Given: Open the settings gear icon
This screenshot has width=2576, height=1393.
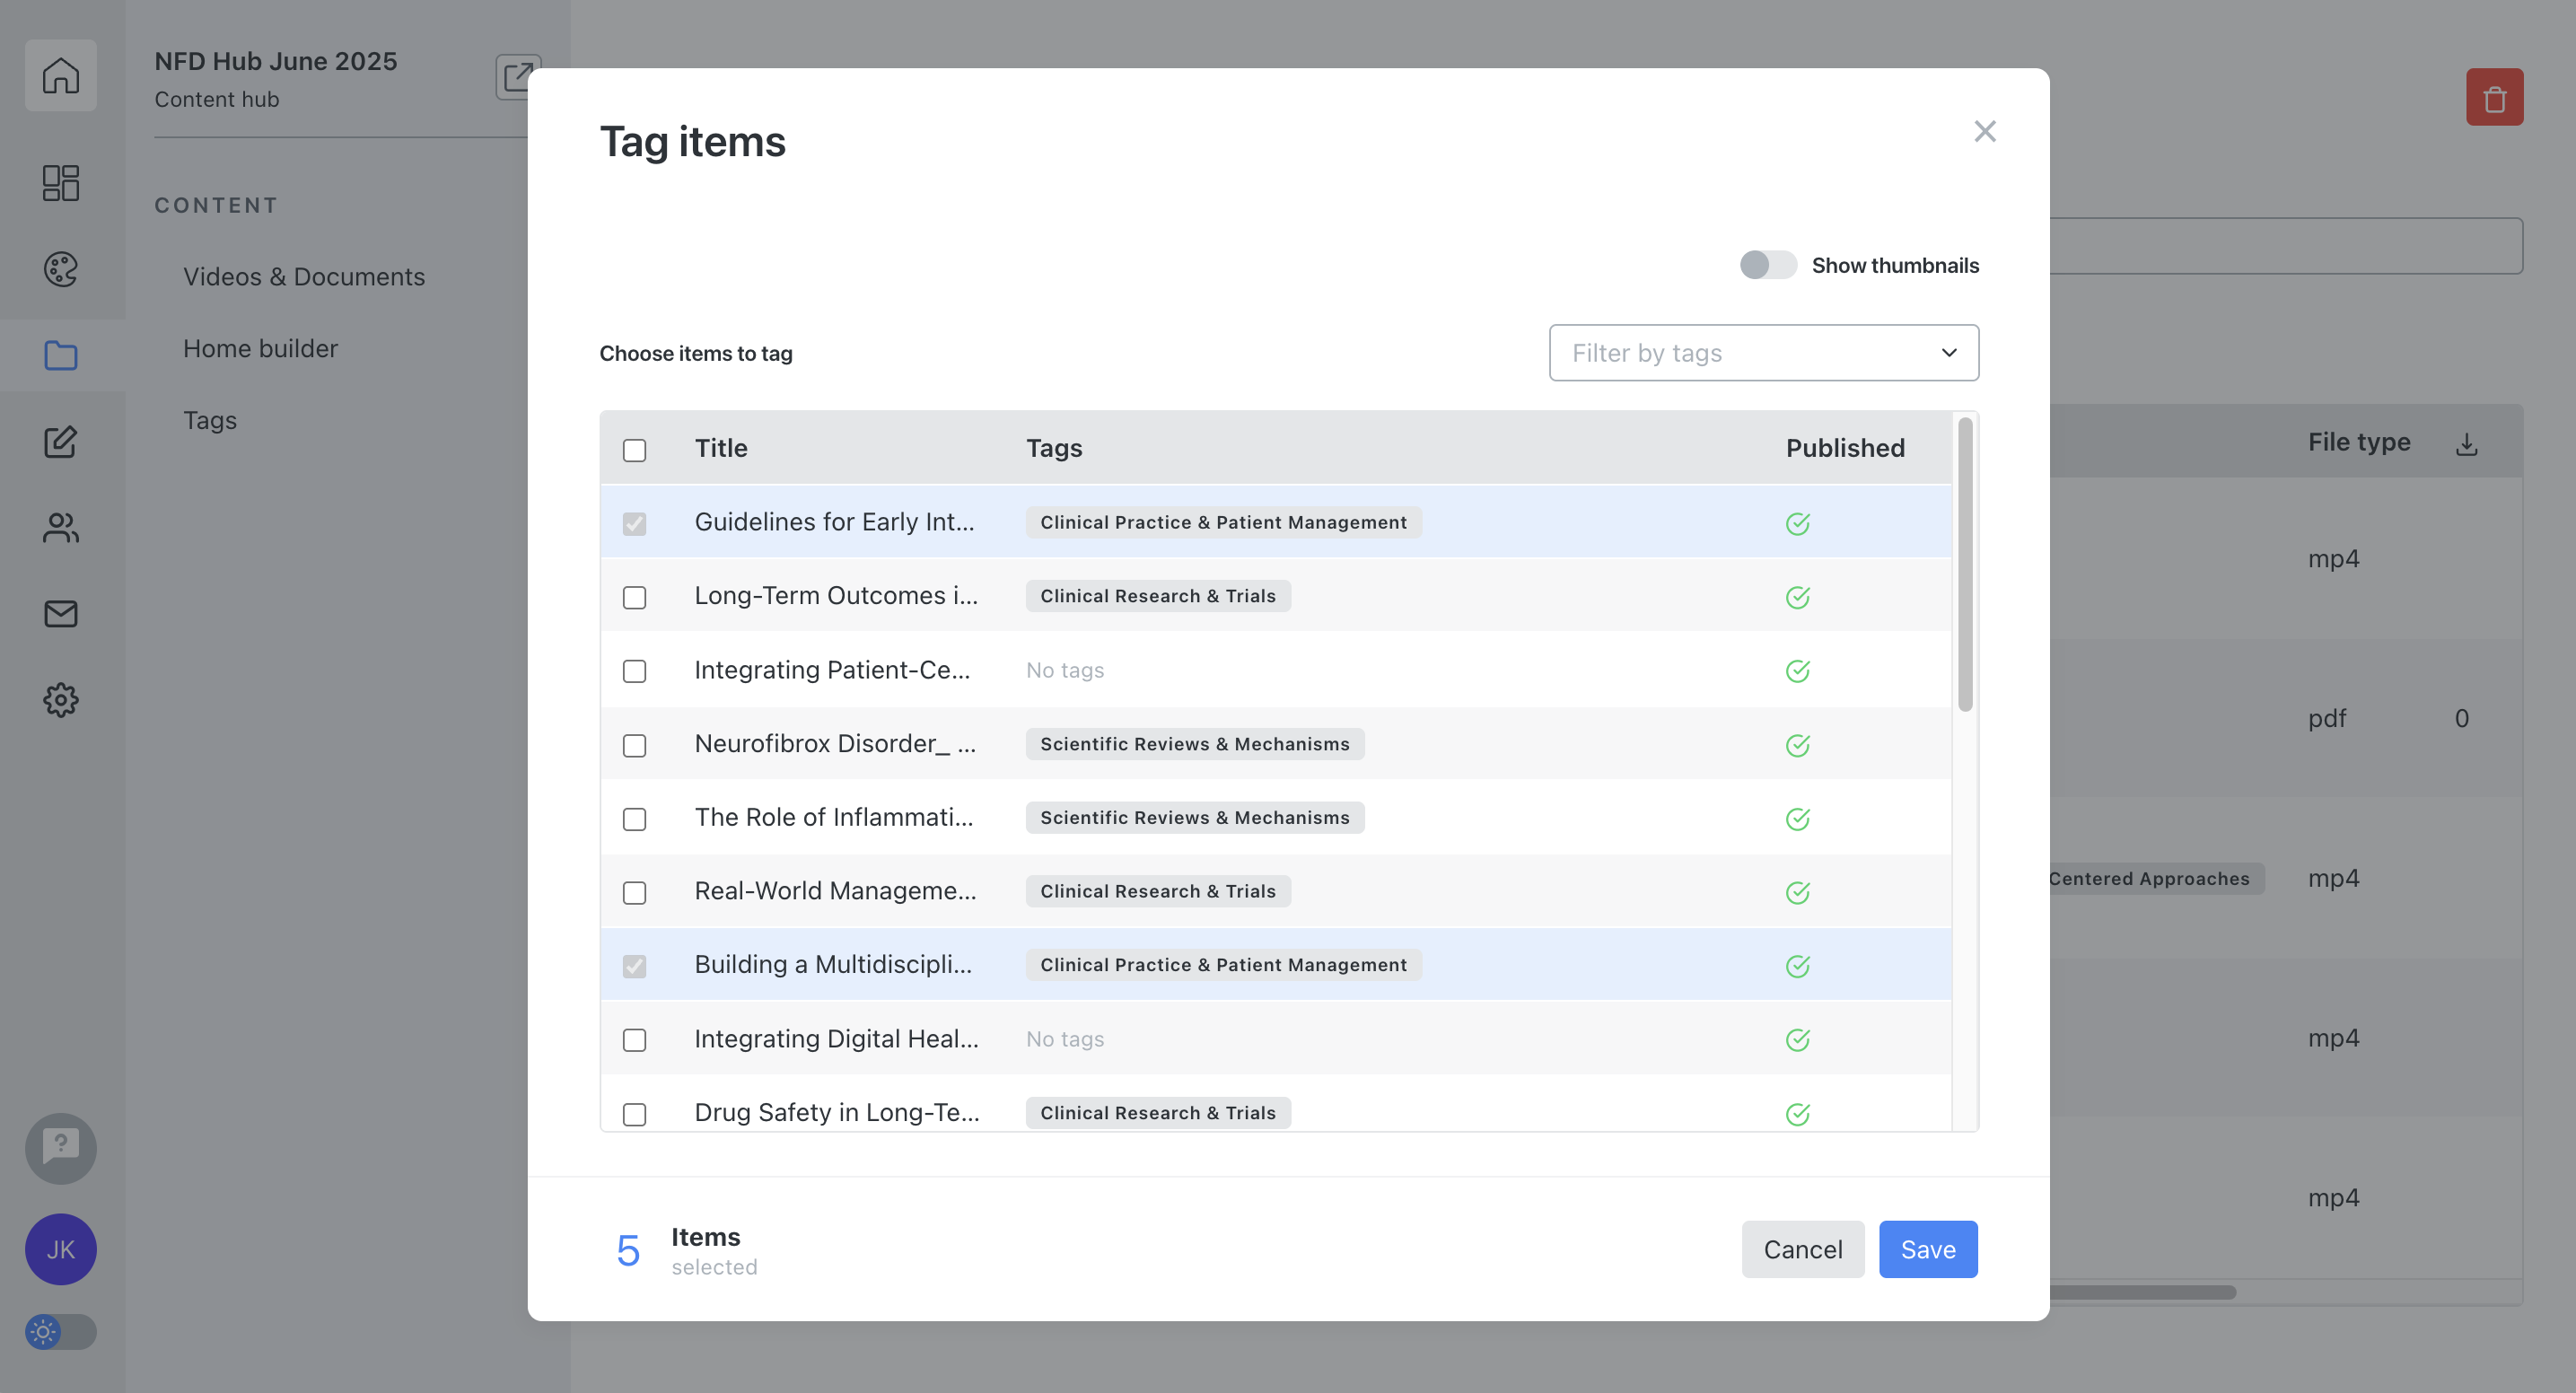Looking at the screenshot, I should 61,700.
